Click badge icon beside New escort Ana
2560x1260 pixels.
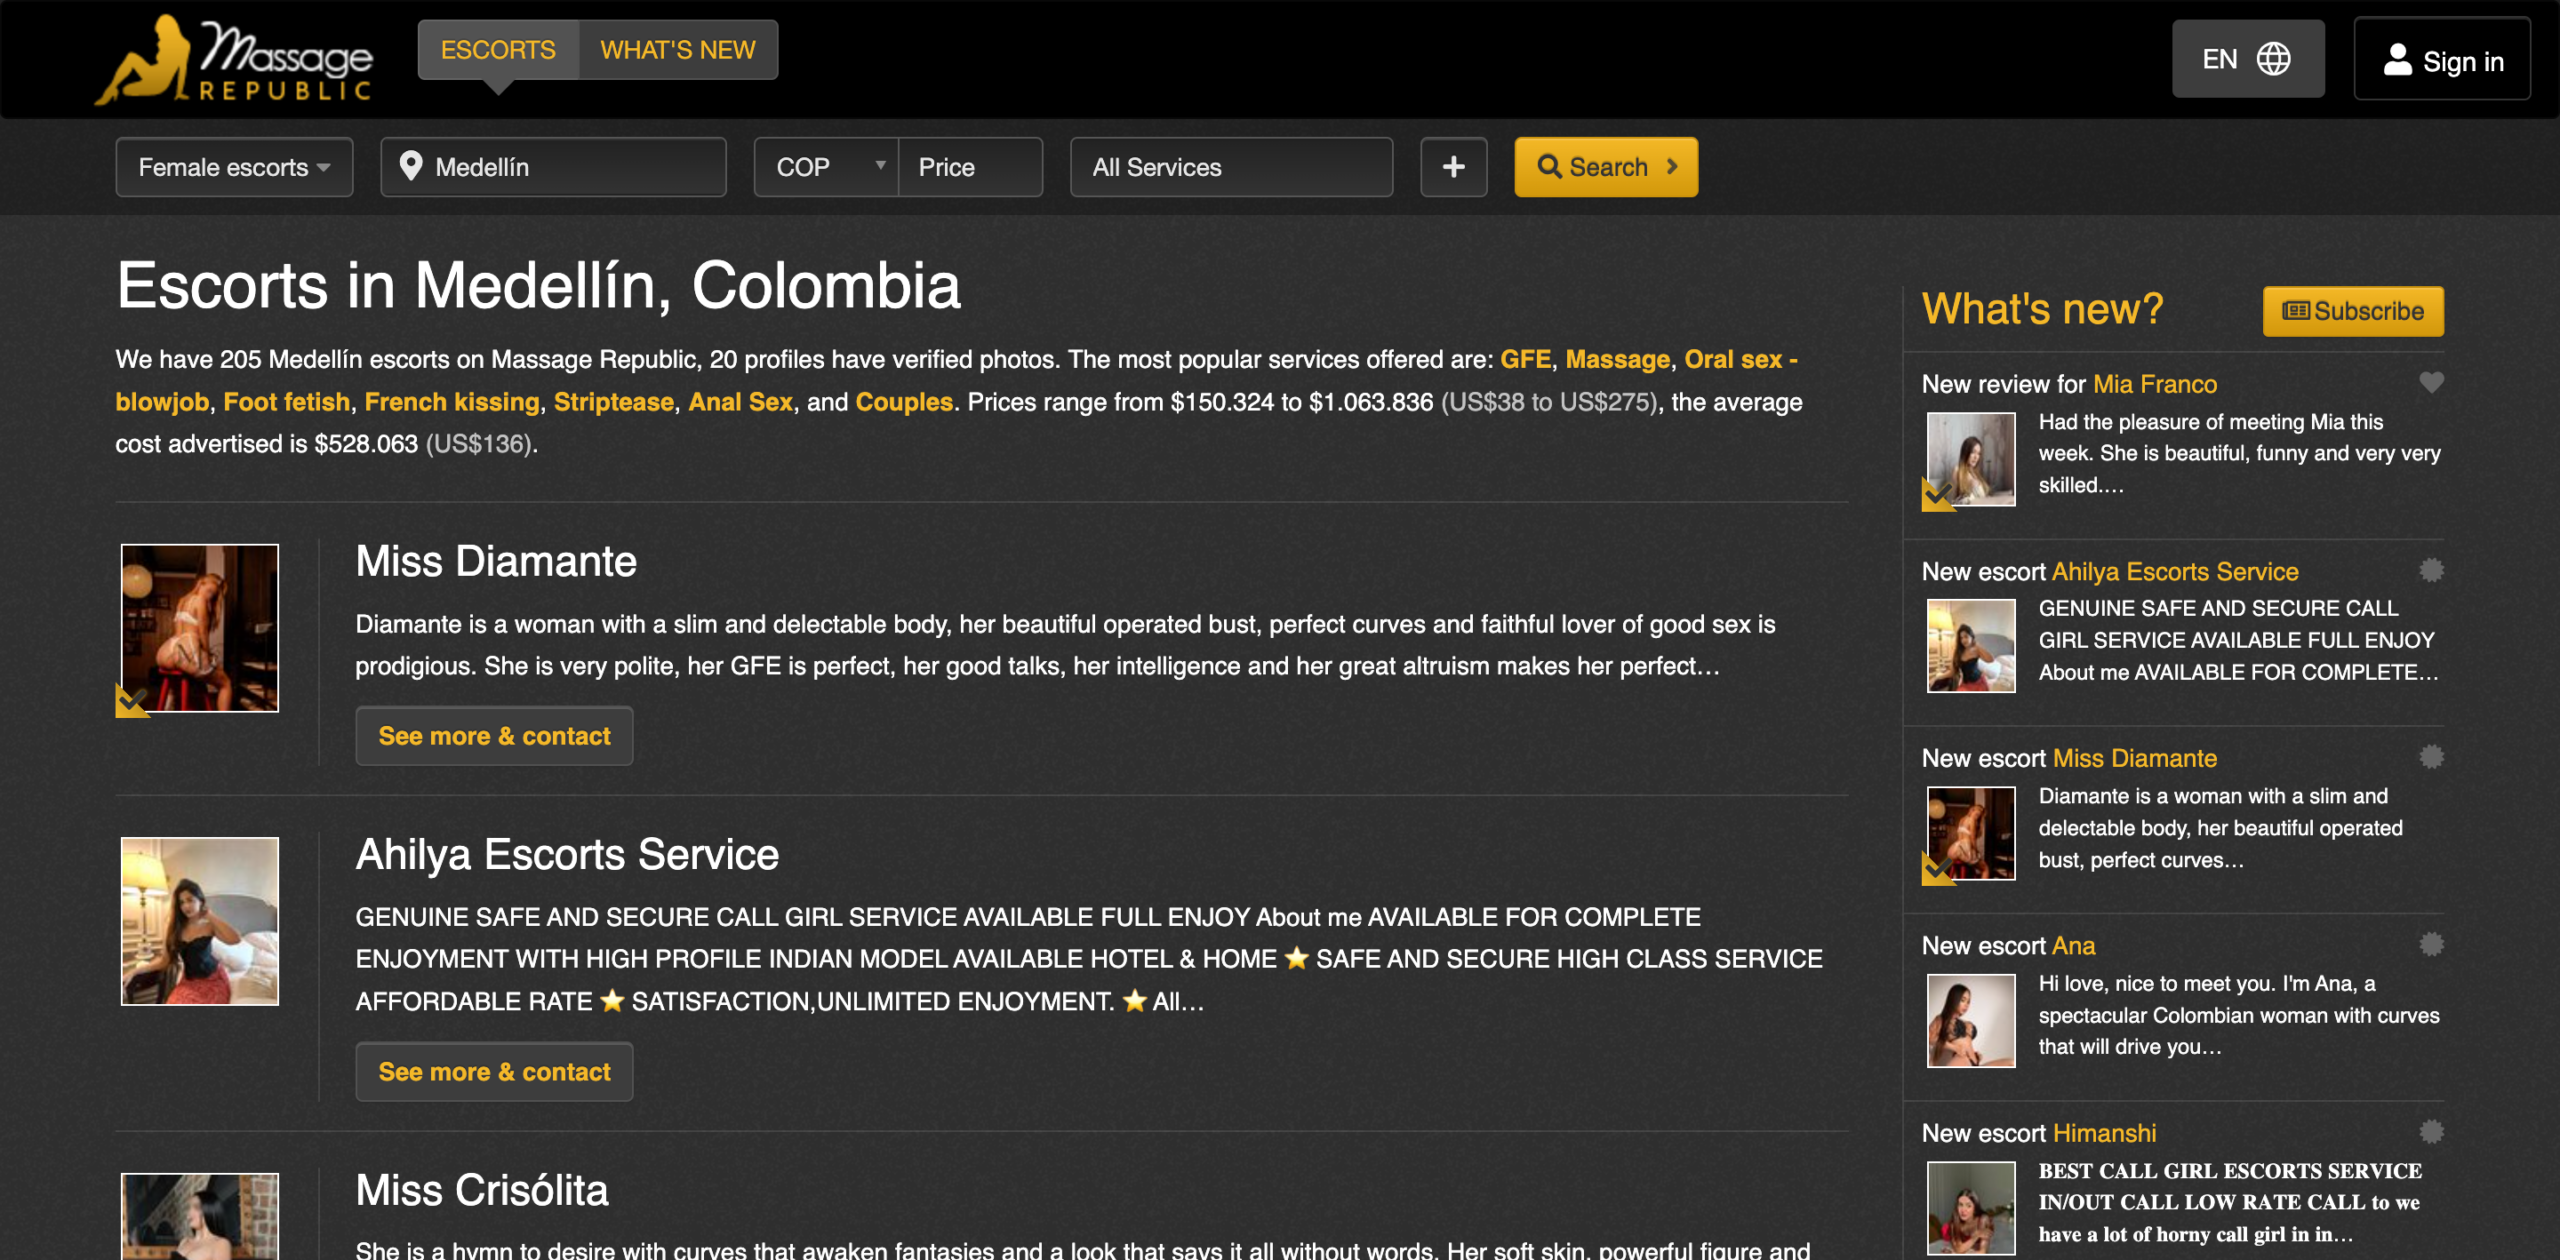(2431, 944)
